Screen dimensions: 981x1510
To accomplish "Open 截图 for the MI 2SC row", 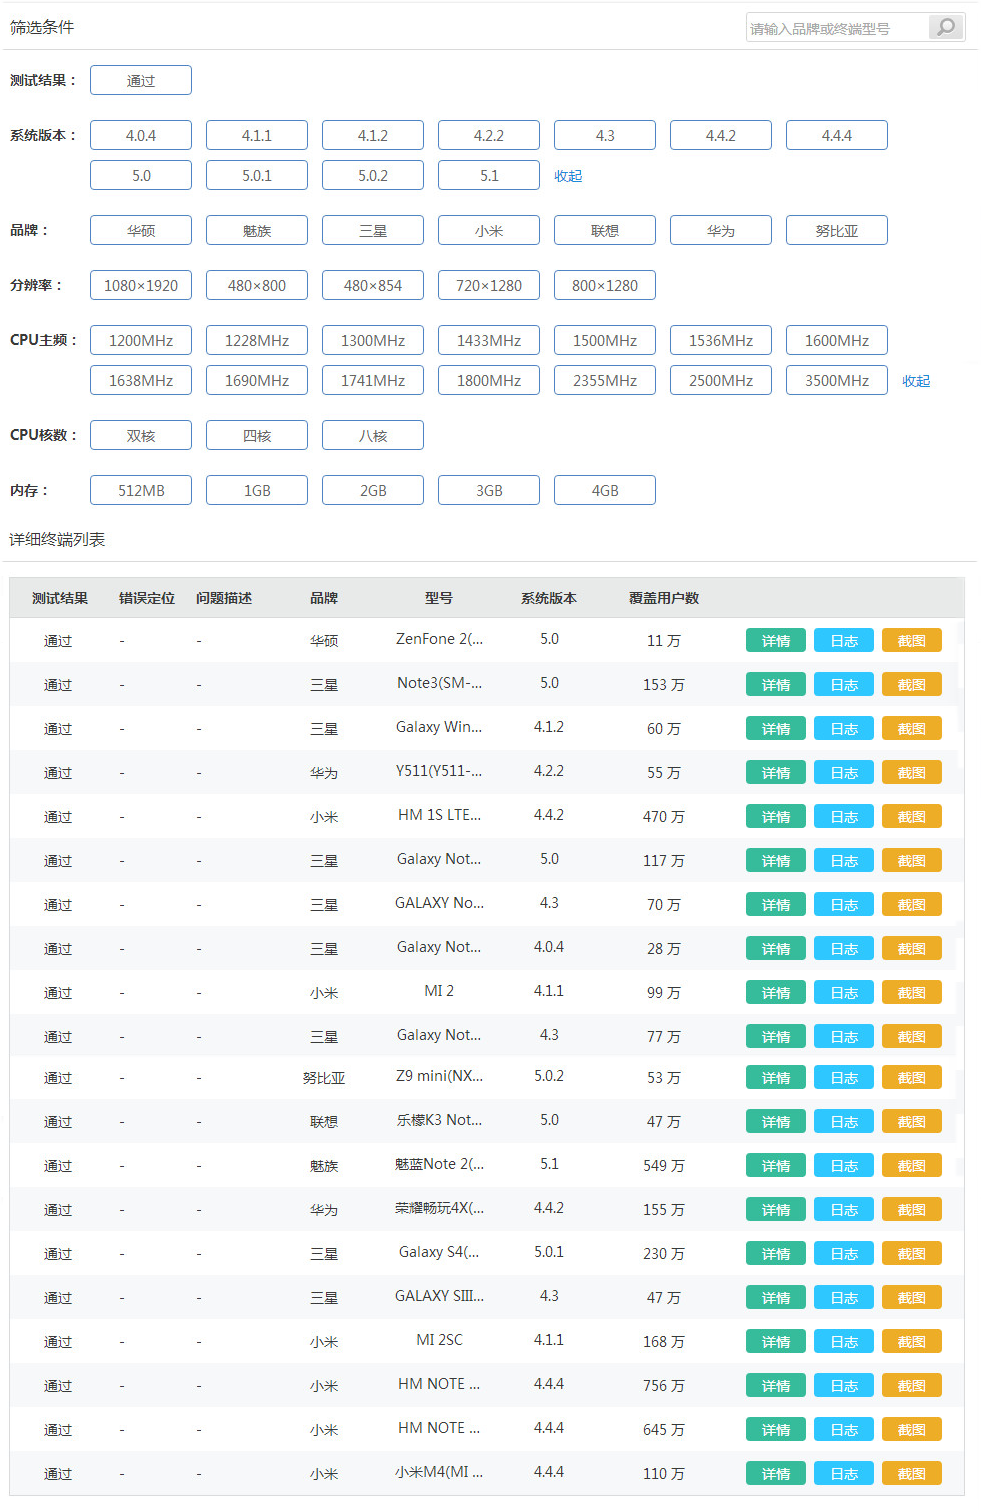I will pos(912,1341).
